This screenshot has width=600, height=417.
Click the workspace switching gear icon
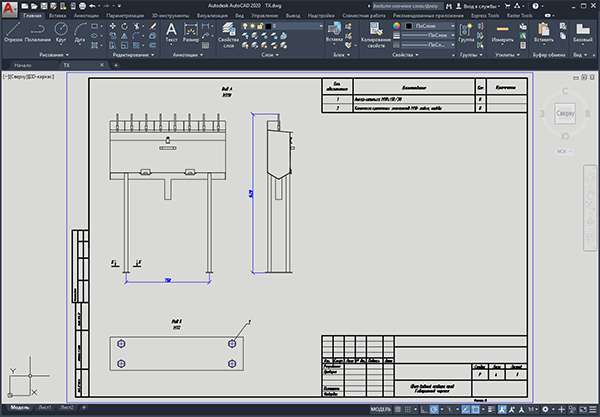(545, 409)
